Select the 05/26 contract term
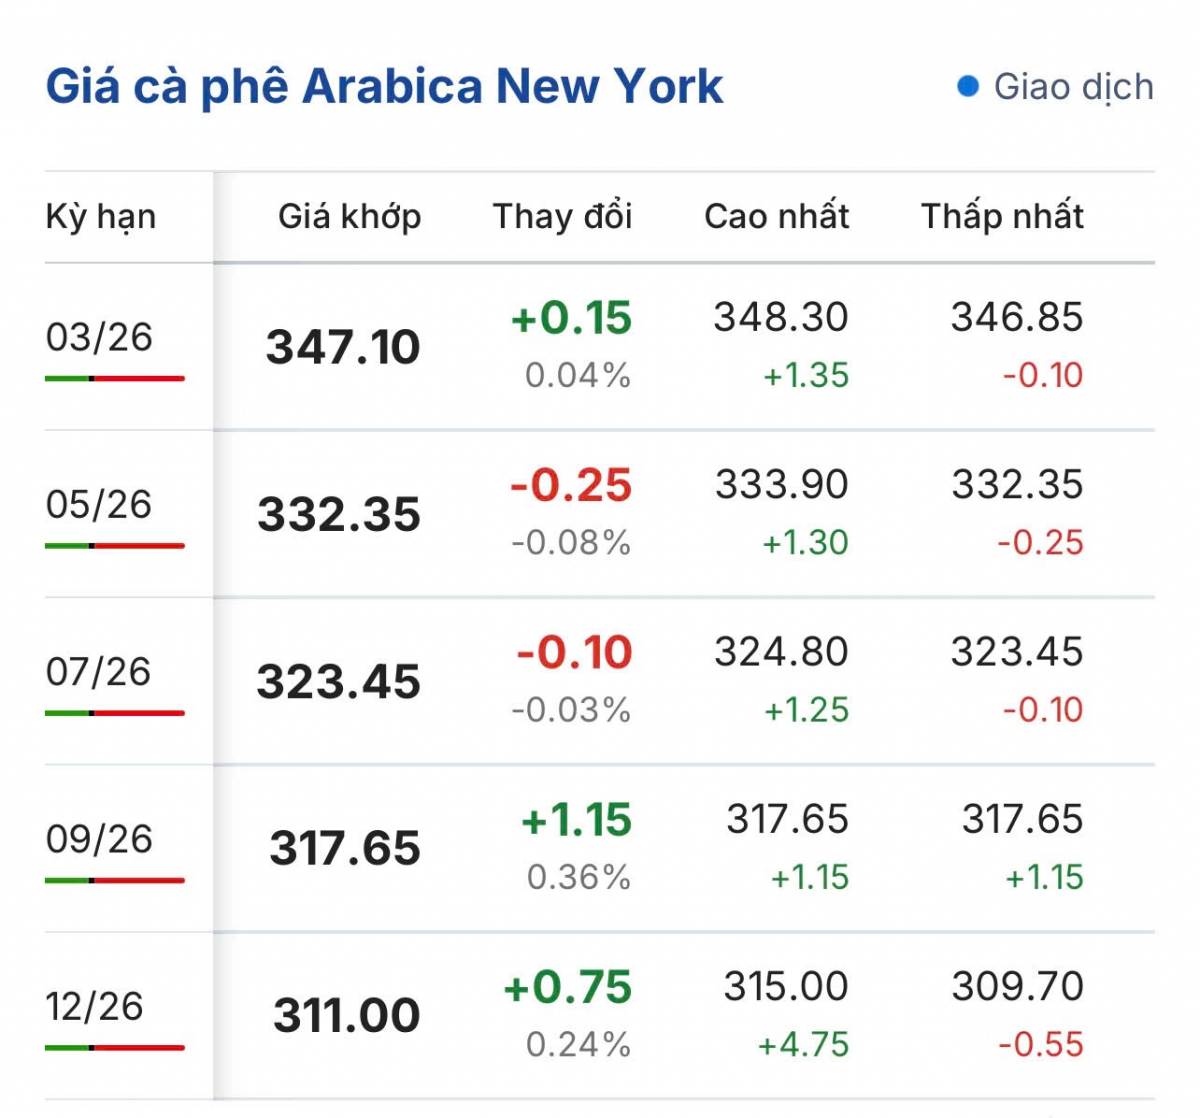Viewport: 1200px width, 1118px height. pos(99,505)
